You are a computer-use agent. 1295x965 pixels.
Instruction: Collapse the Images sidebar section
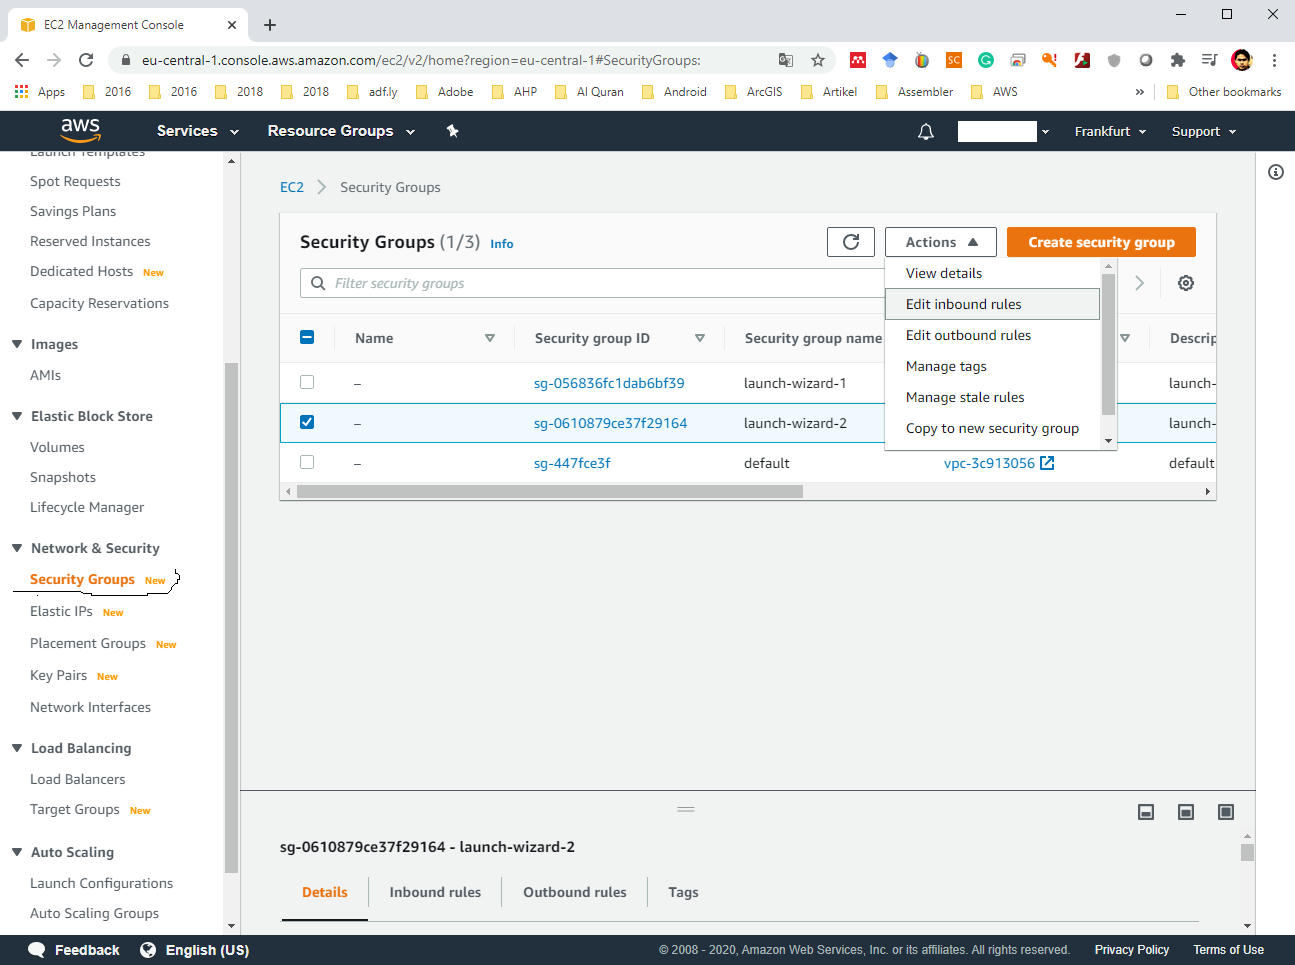click(17, 344)
